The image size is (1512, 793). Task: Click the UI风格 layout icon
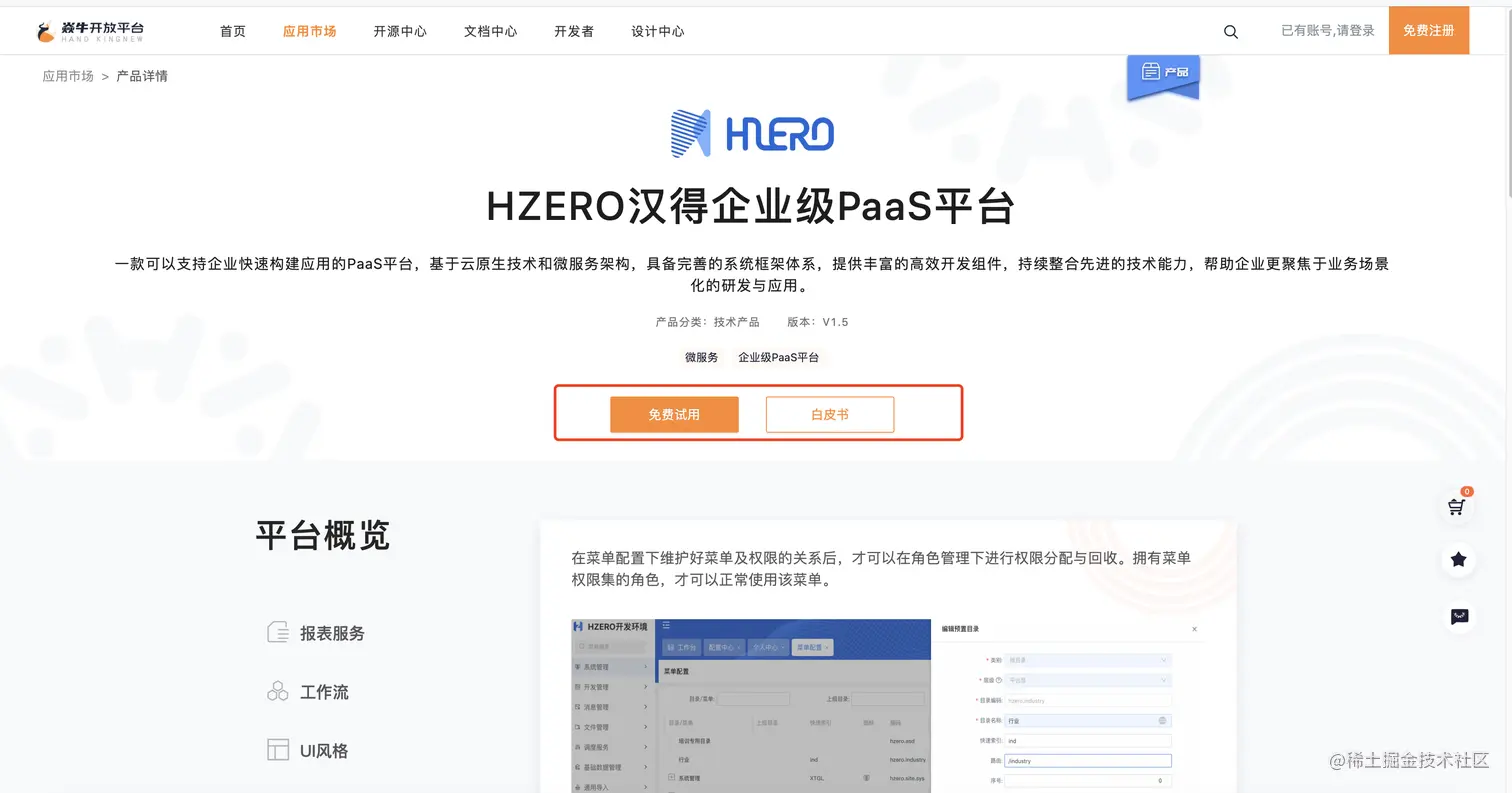[278, 750]
